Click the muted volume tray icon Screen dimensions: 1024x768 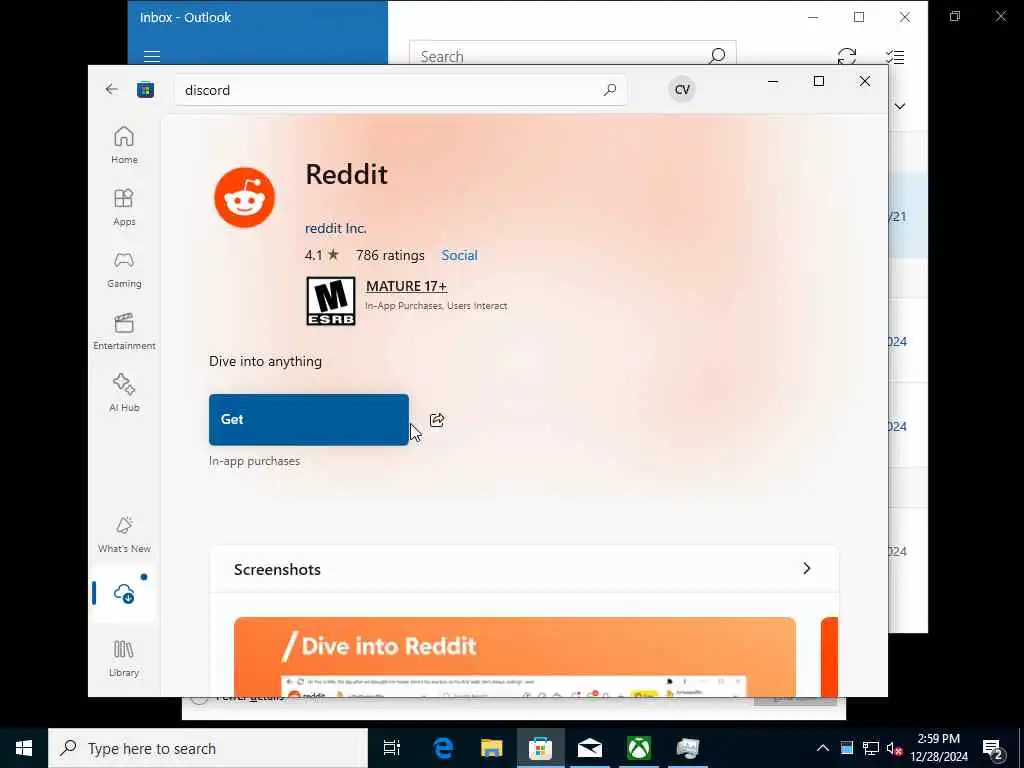(x=894, y=748)
